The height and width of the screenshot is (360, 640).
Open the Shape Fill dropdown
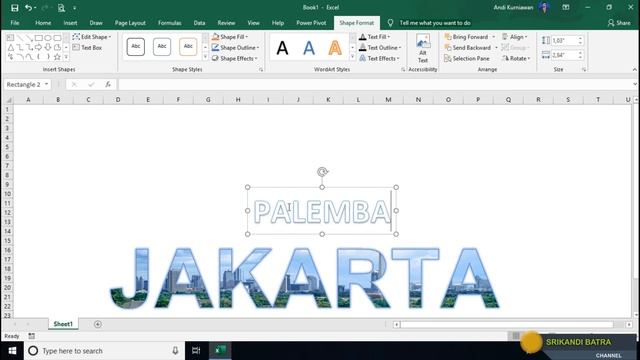pyautogui.click(x=230, y=37)
